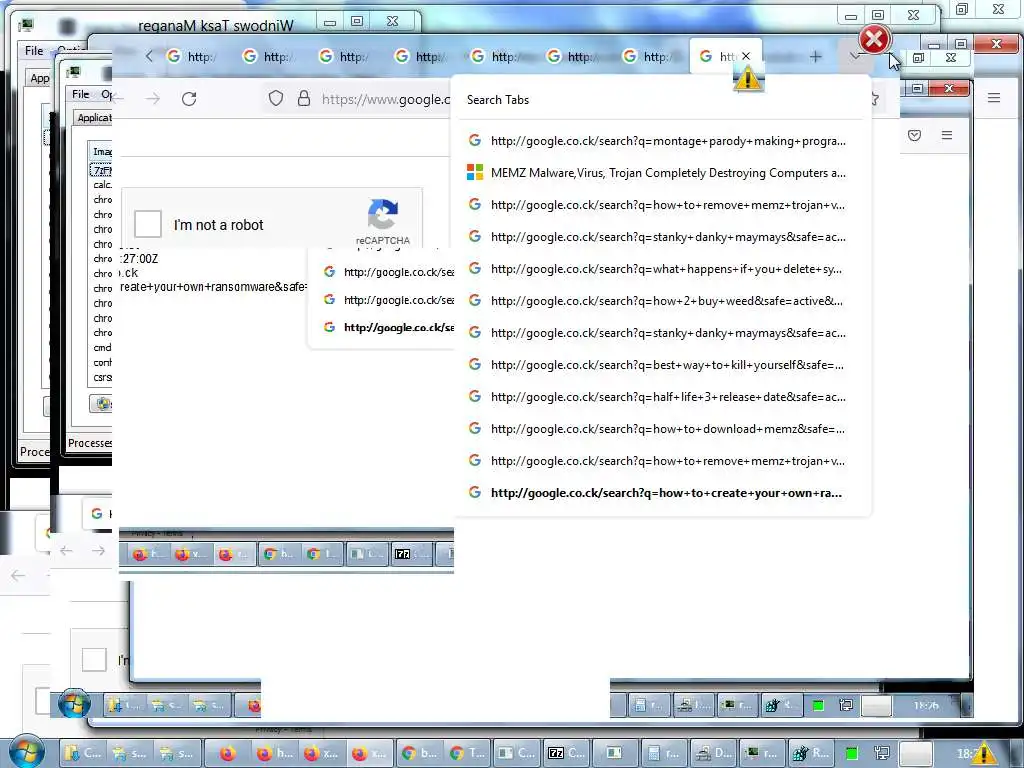The width and height of the screenshot is (1024, 768).
Task: Open hamburger menu beside the Pocket icon
Action: 947,135
